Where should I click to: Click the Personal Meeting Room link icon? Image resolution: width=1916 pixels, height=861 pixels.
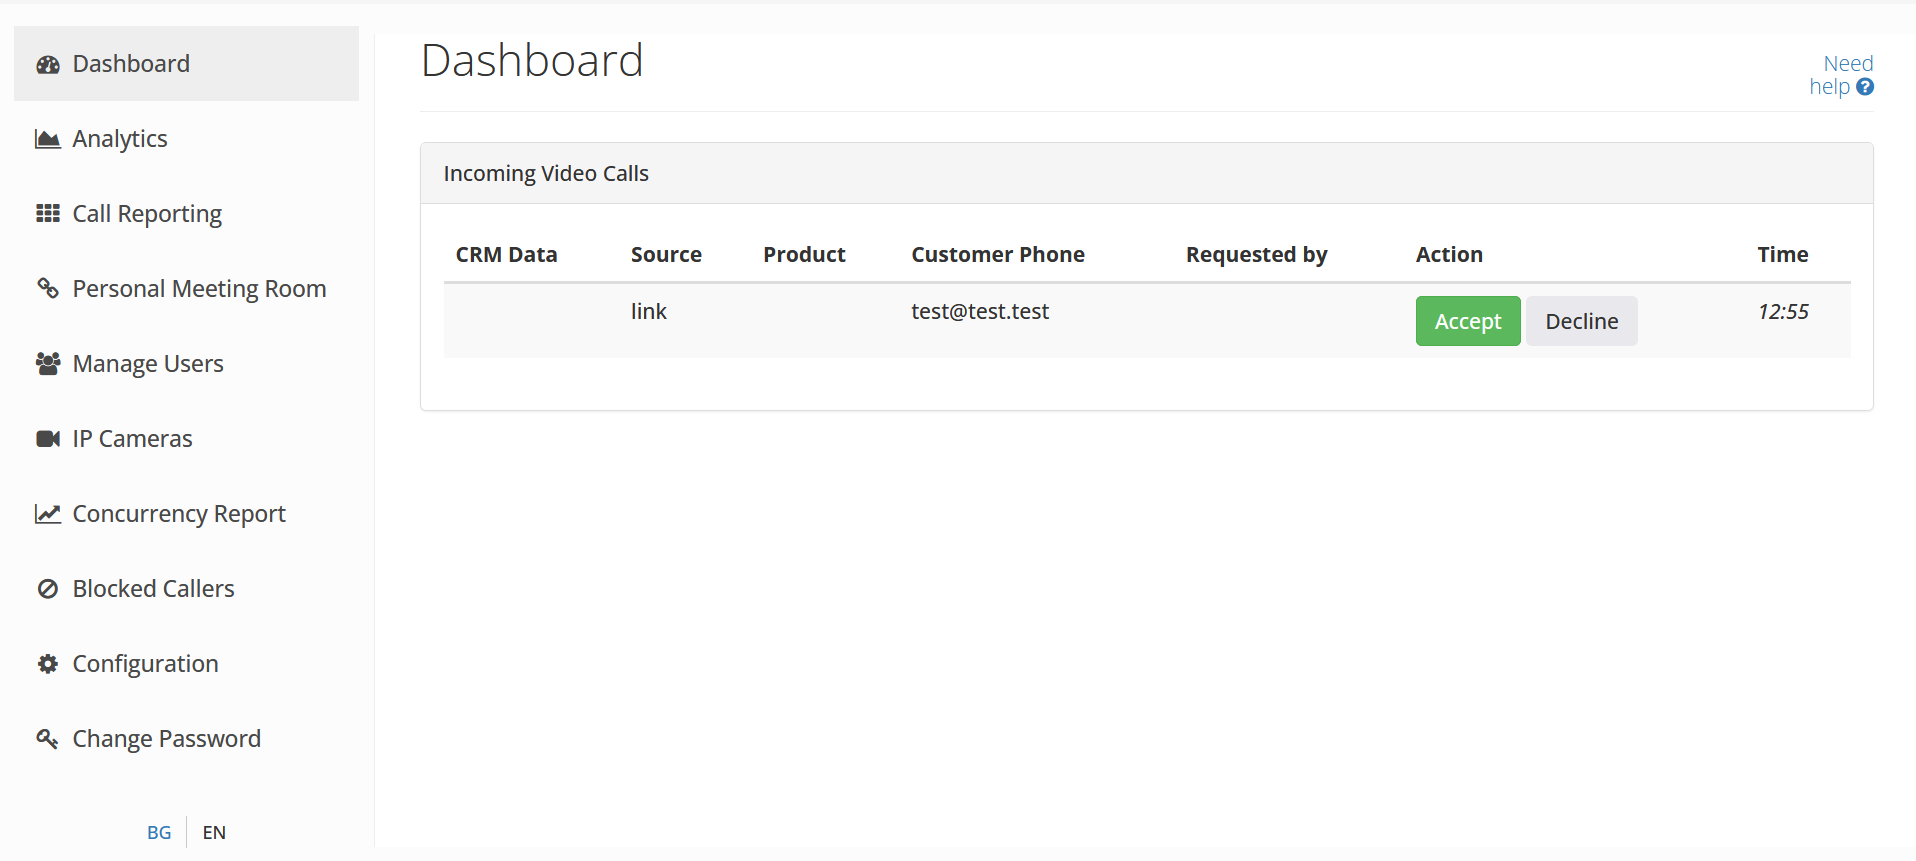(x=48, y=289)
